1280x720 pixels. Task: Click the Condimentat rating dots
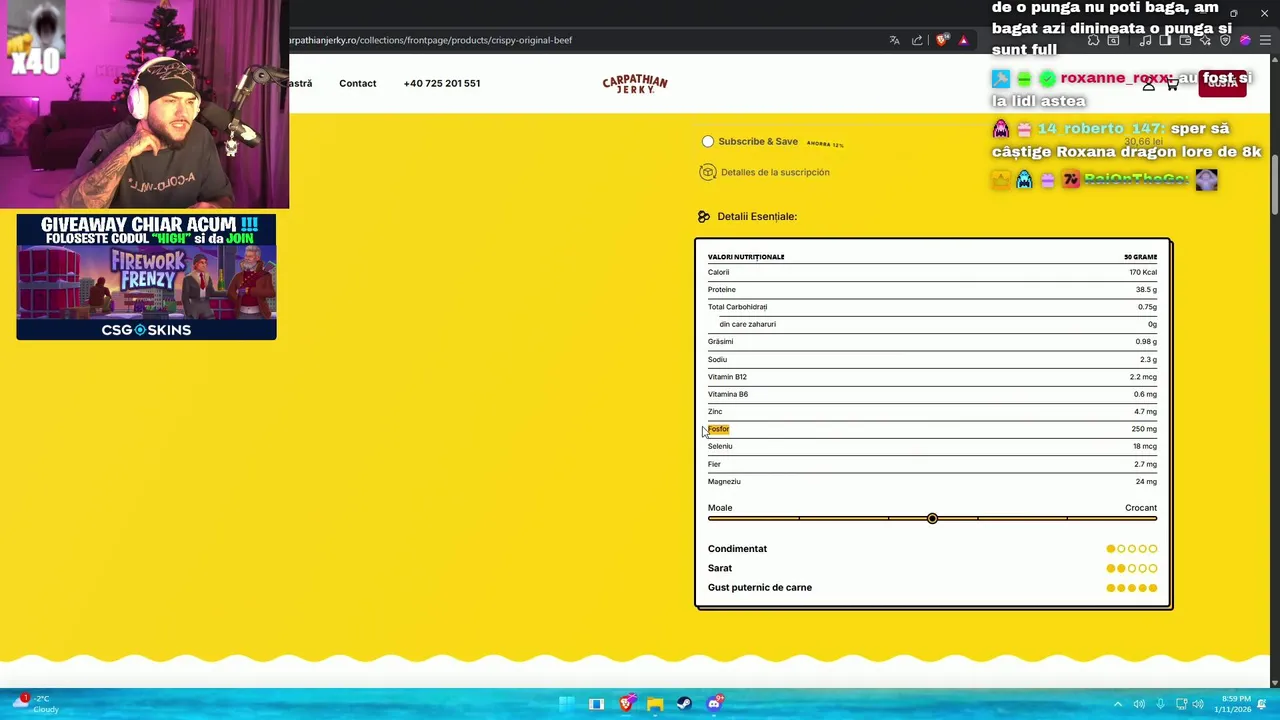1132,548
